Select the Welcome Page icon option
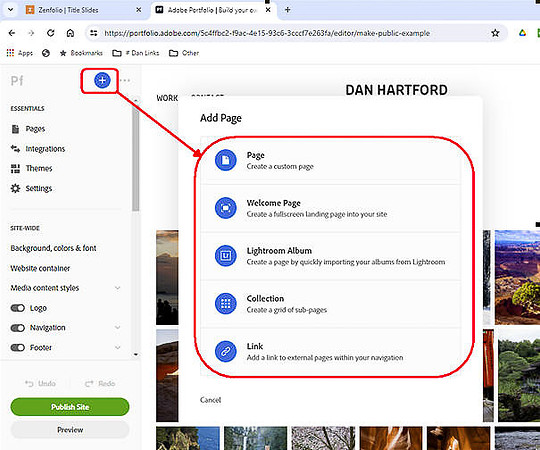Screen dimensions: 540x450 point(226,208)
